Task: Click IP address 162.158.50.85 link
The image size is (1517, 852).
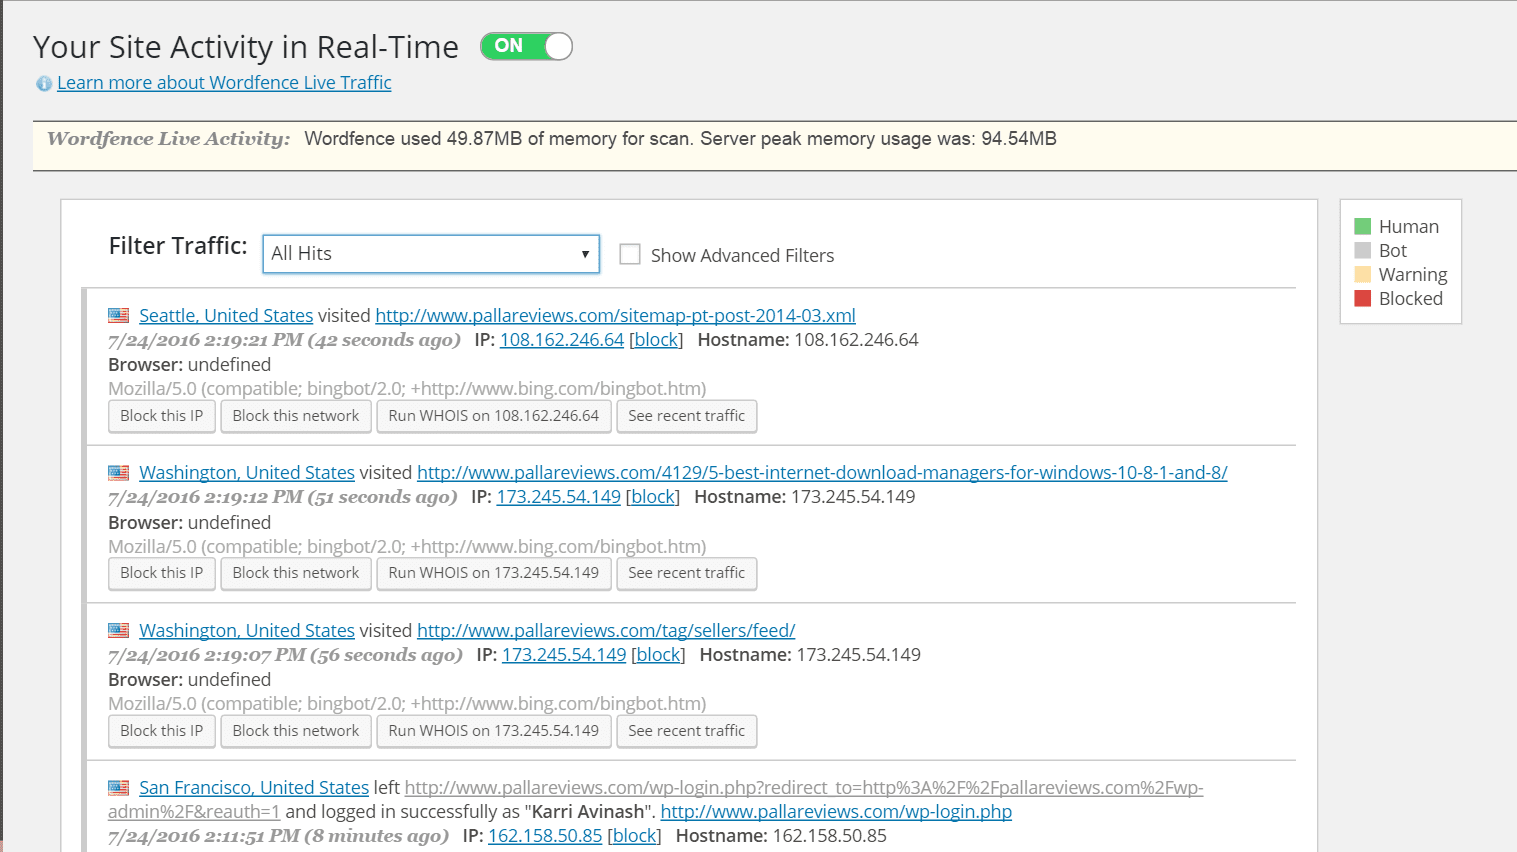Action: pyautogui.click(x=545, y=836)
